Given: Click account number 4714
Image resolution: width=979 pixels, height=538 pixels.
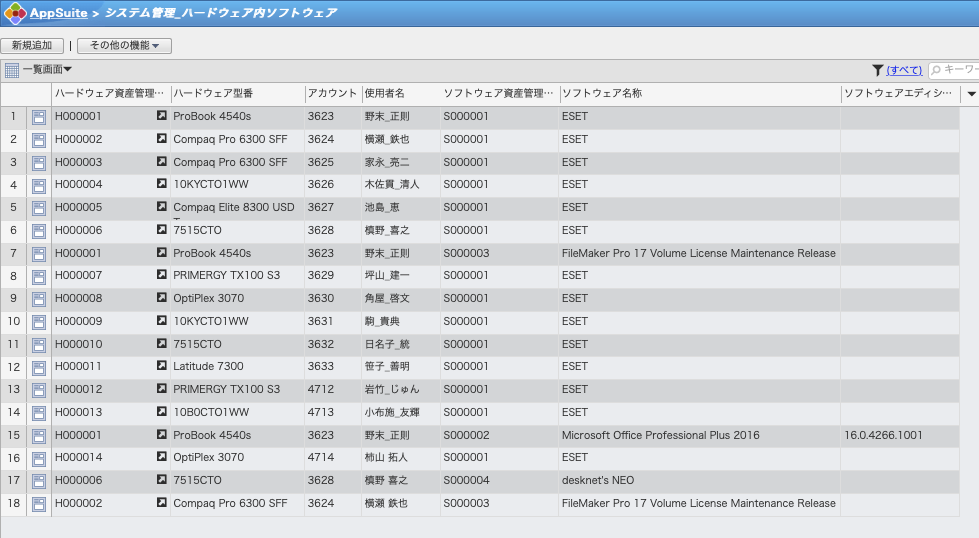Looking at the screenshot, I should (320, 457).
